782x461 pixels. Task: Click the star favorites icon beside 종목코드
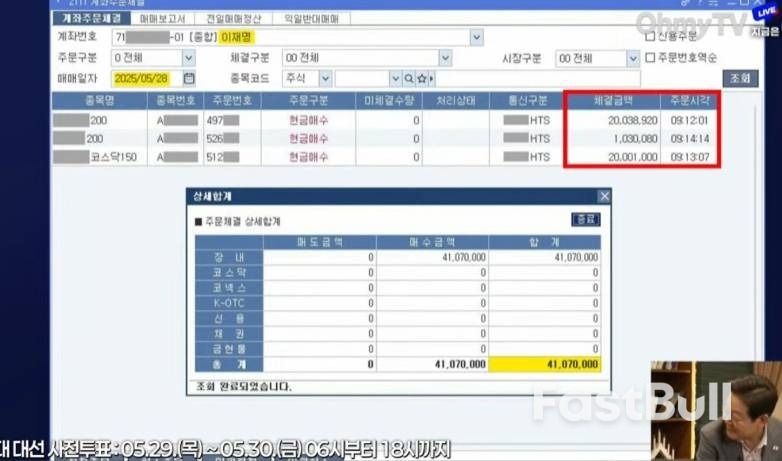(x=422, y=79)
